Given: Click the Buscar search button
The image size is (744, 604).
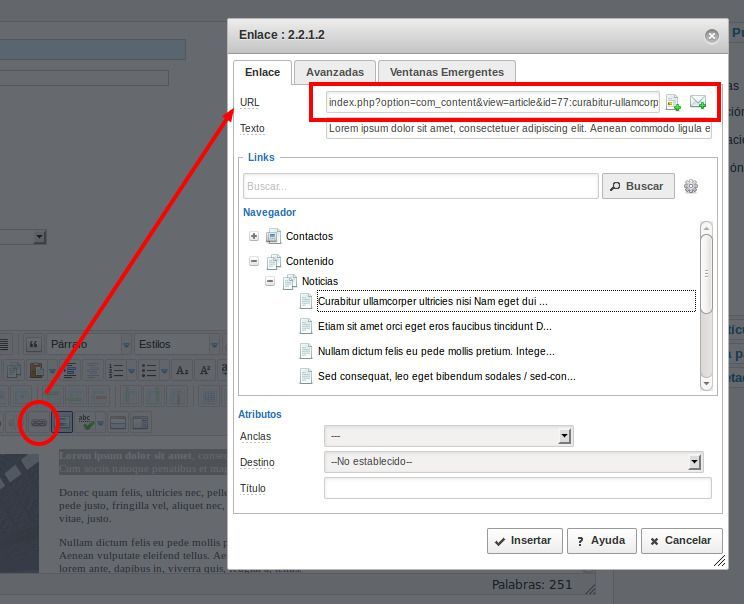Looking at the screenshot, I should (638, 186).
